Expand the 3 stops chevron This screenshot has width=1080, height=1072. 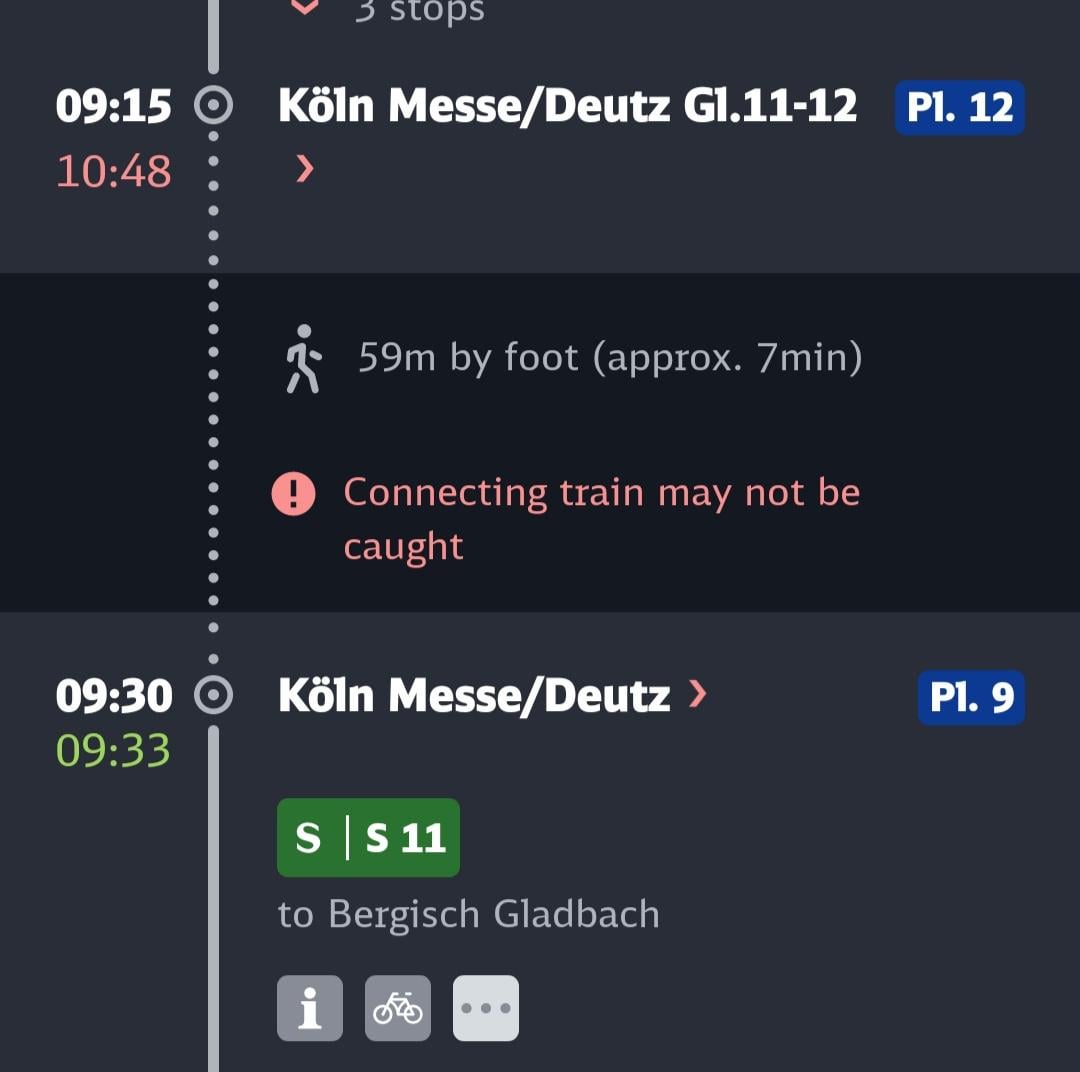(x=304, y=8)
